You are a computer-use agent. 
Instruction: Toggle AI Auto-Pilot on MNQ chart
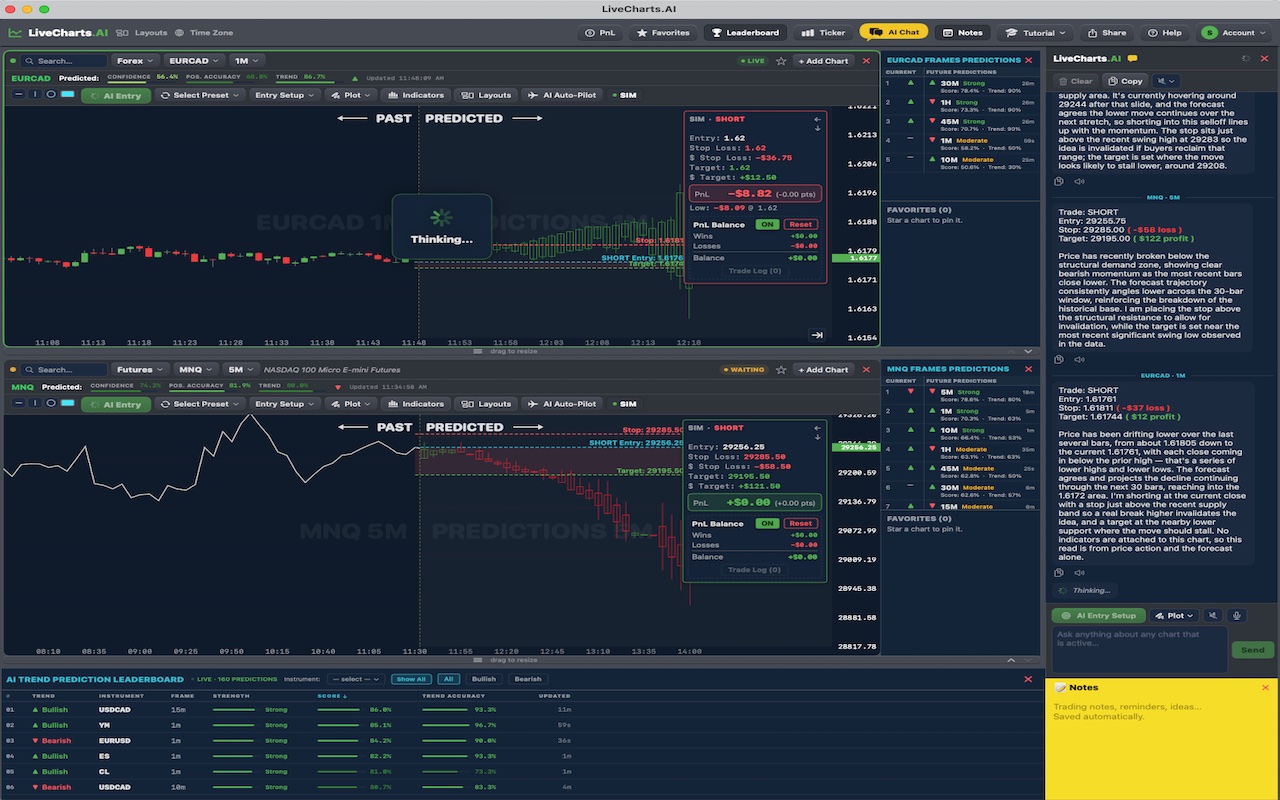(x=562, y=404)
